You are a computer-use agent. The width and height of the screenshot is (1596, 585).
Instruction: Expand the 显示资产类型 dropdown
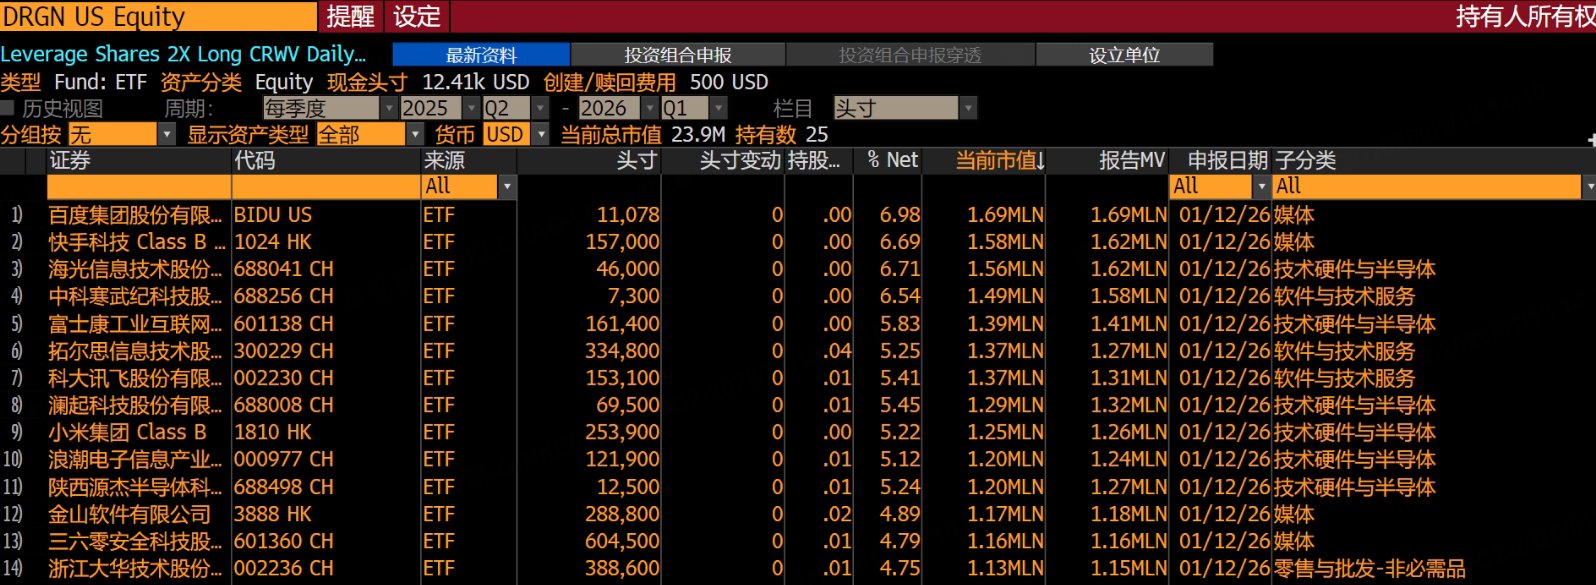click(x=415, y=134)
